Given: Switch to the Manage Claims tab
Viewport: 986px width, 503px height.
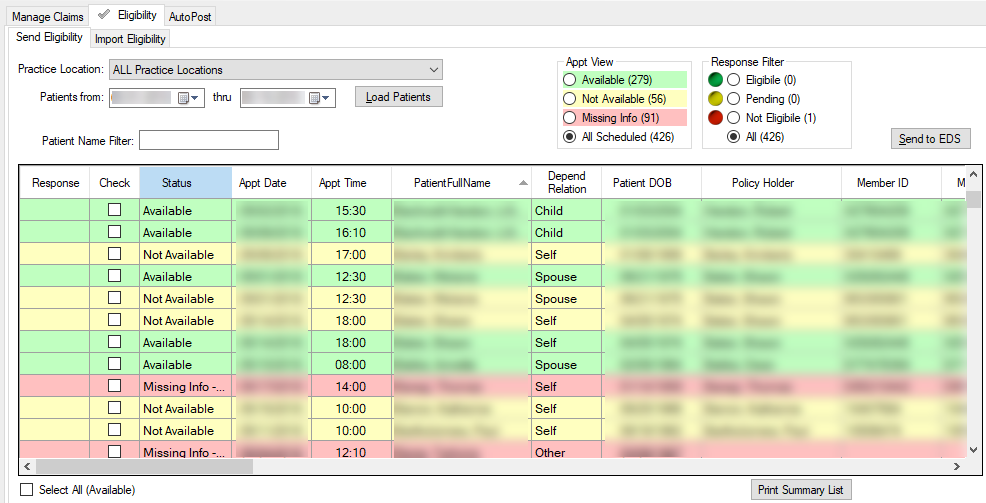Looking at the screenshot, I should pos(47,17).
